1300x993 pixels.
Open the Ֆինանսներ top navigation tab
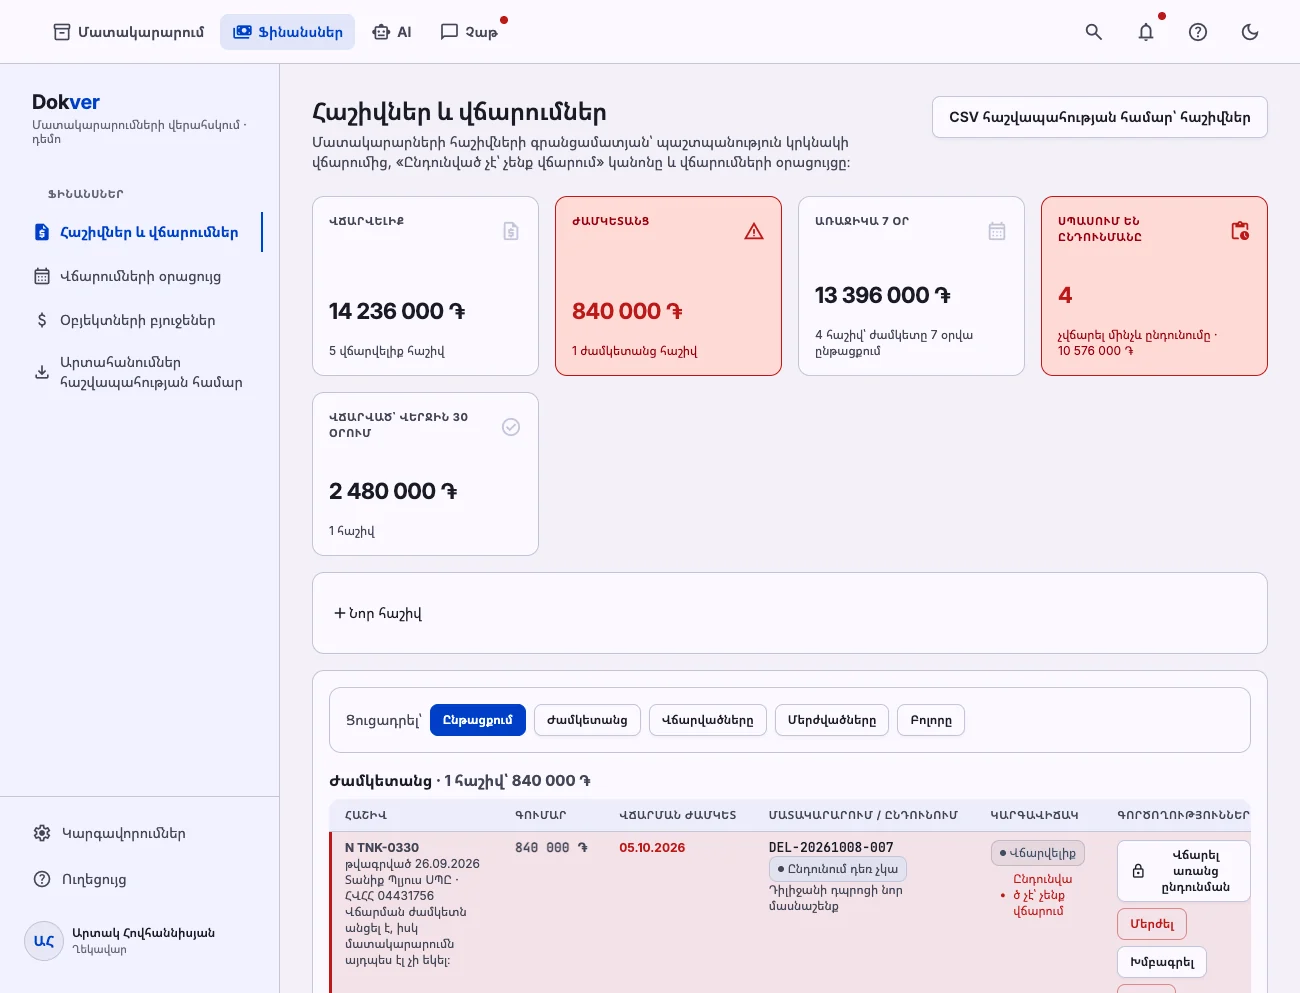click(288, 32)
